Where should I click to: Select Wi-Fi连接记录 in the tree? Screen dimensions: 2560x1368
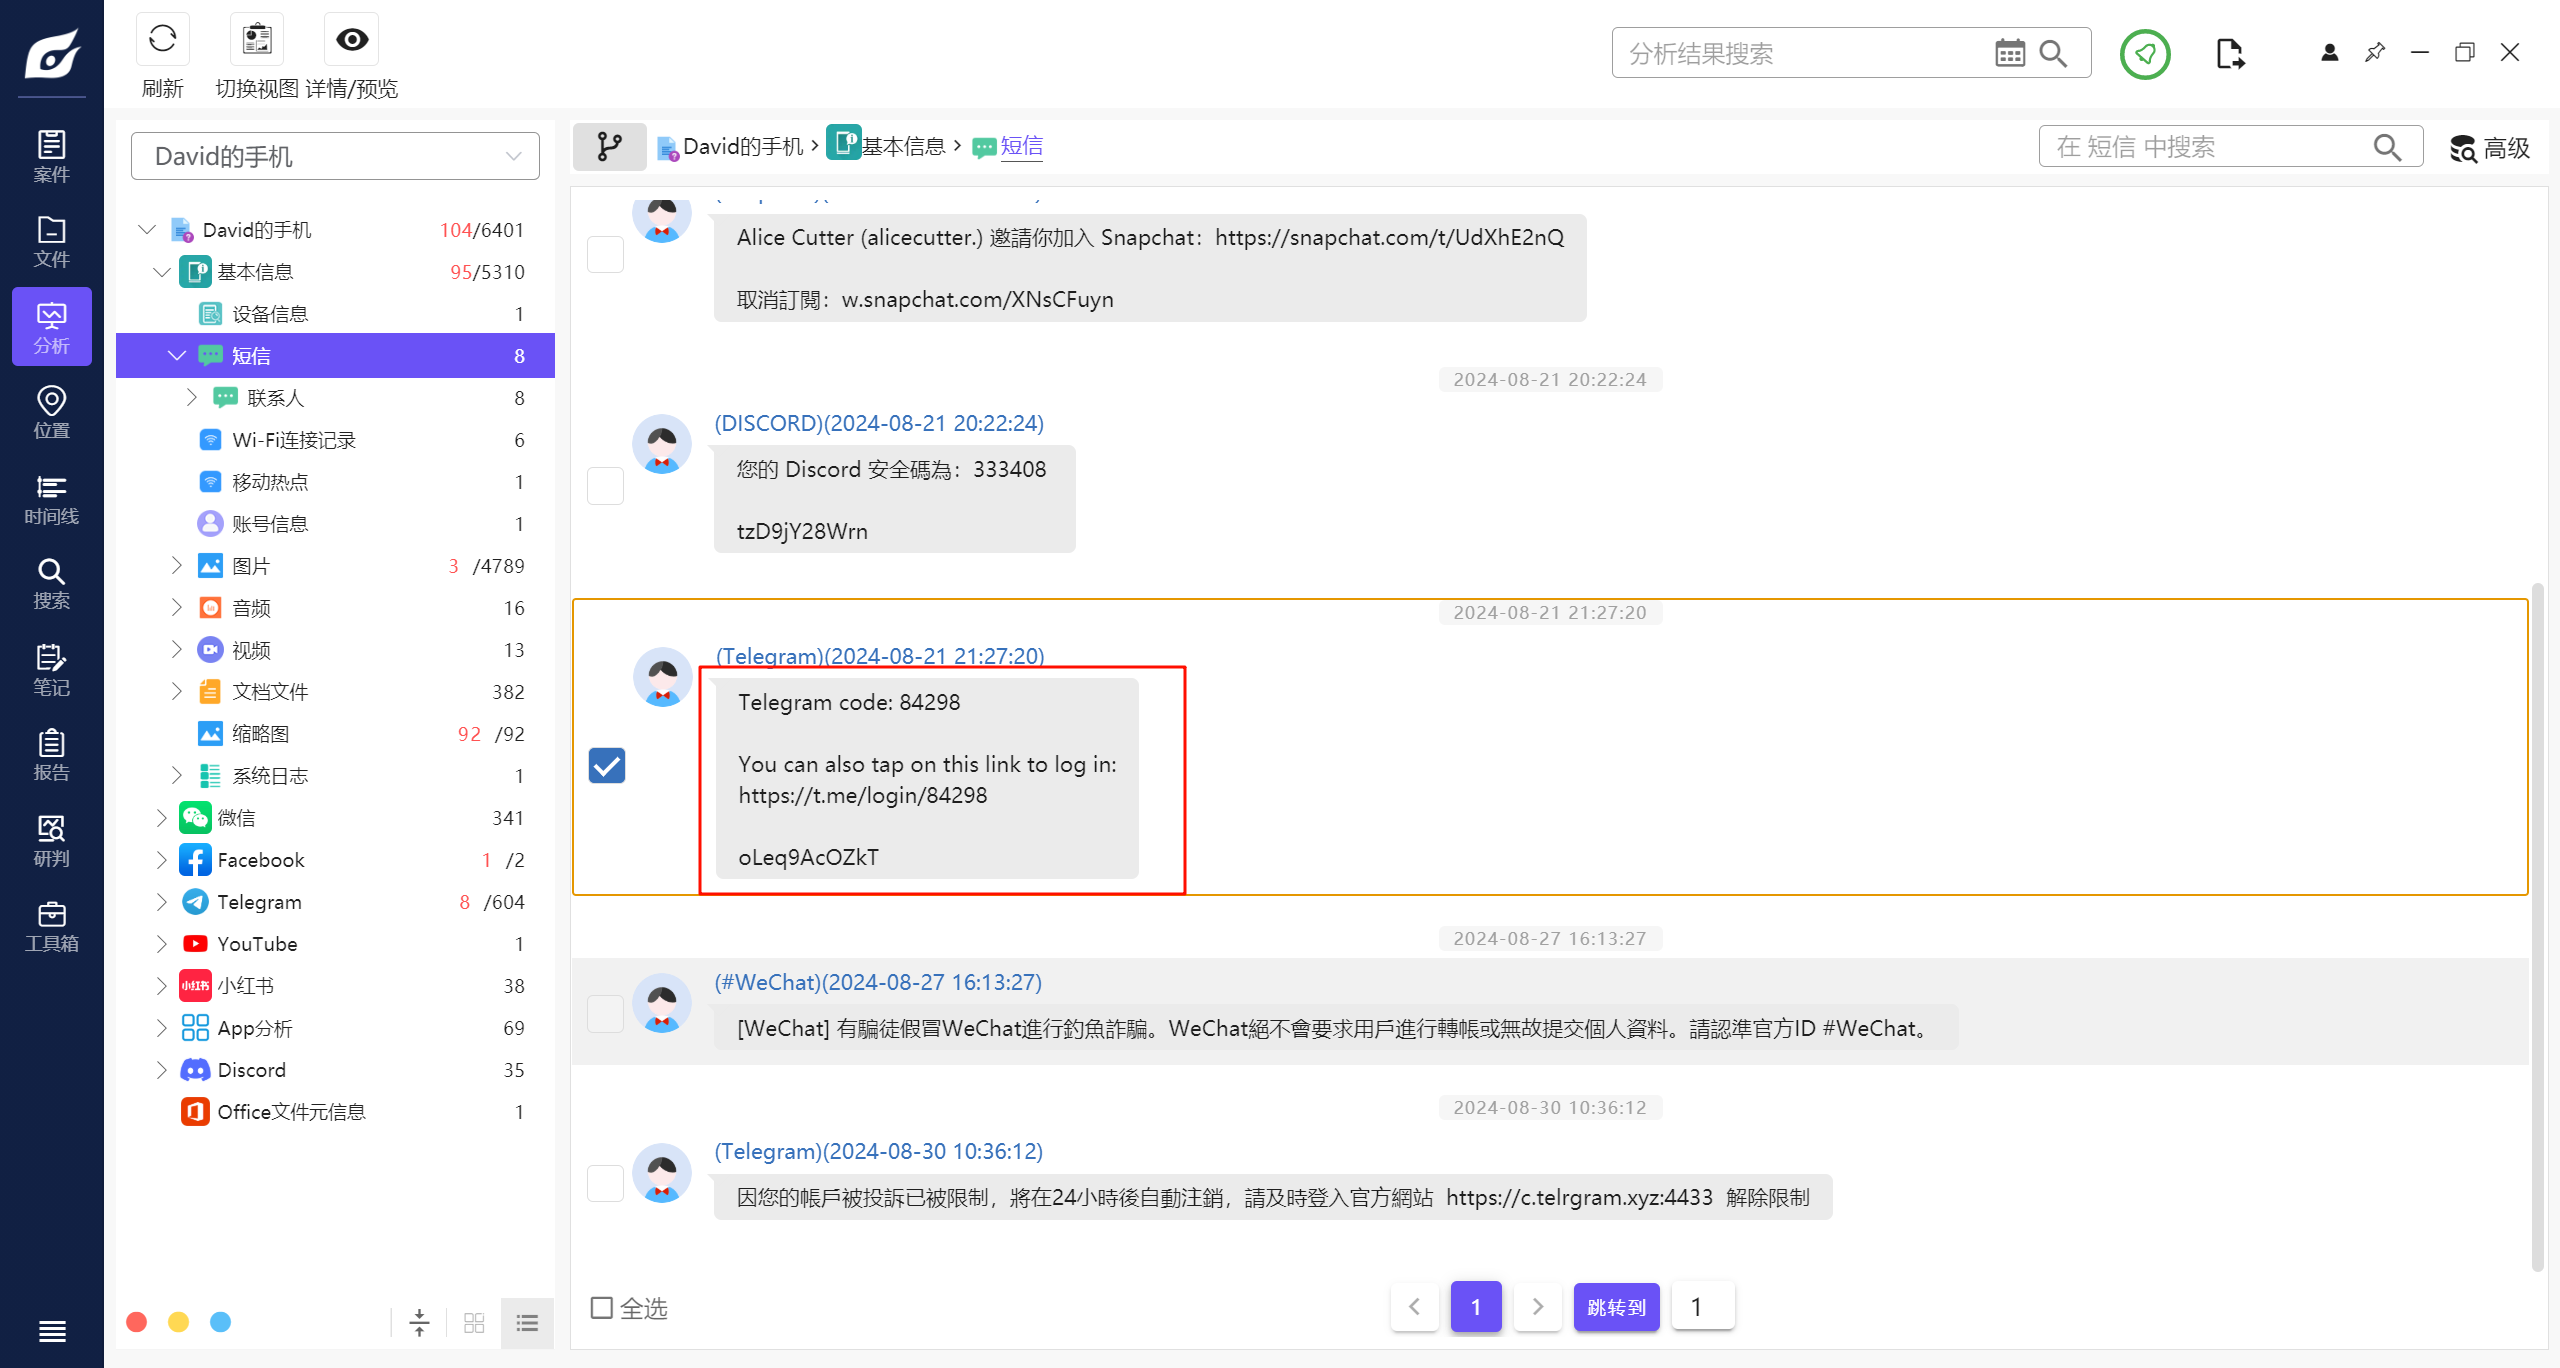(294, 440)
